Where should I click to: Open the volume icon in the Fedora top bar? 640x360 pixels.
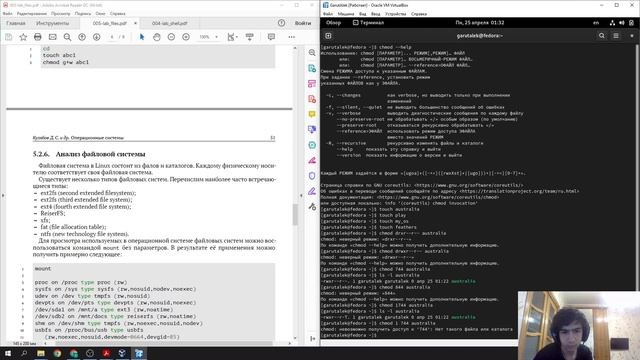click(x=622, y=23)
